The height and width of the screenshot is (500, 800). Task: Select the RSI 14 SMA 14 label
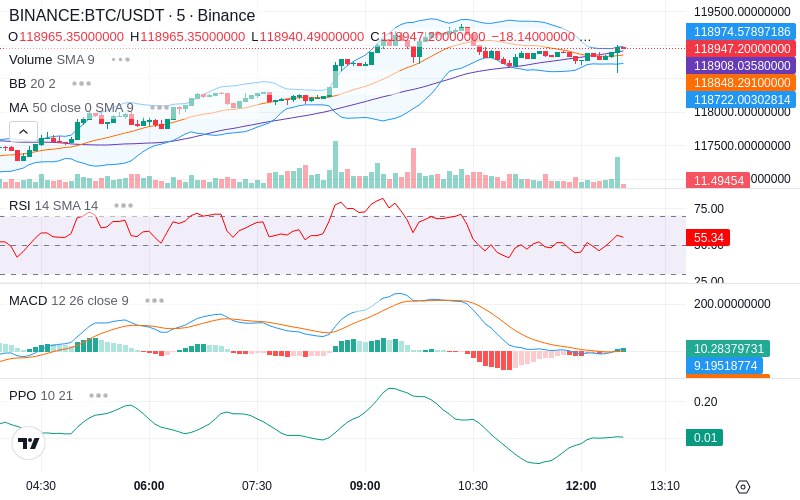[54, 206]
